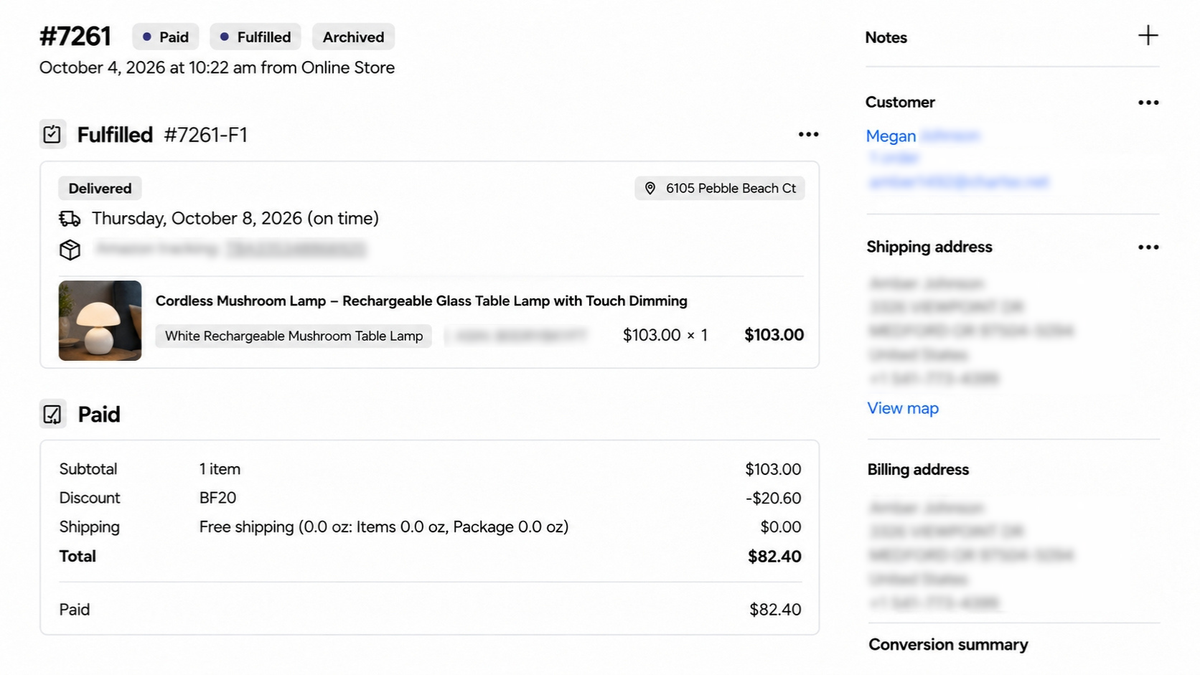Click the Fulfilled status checkmark icon
The image size is (1200, 675).
point(53,134)
